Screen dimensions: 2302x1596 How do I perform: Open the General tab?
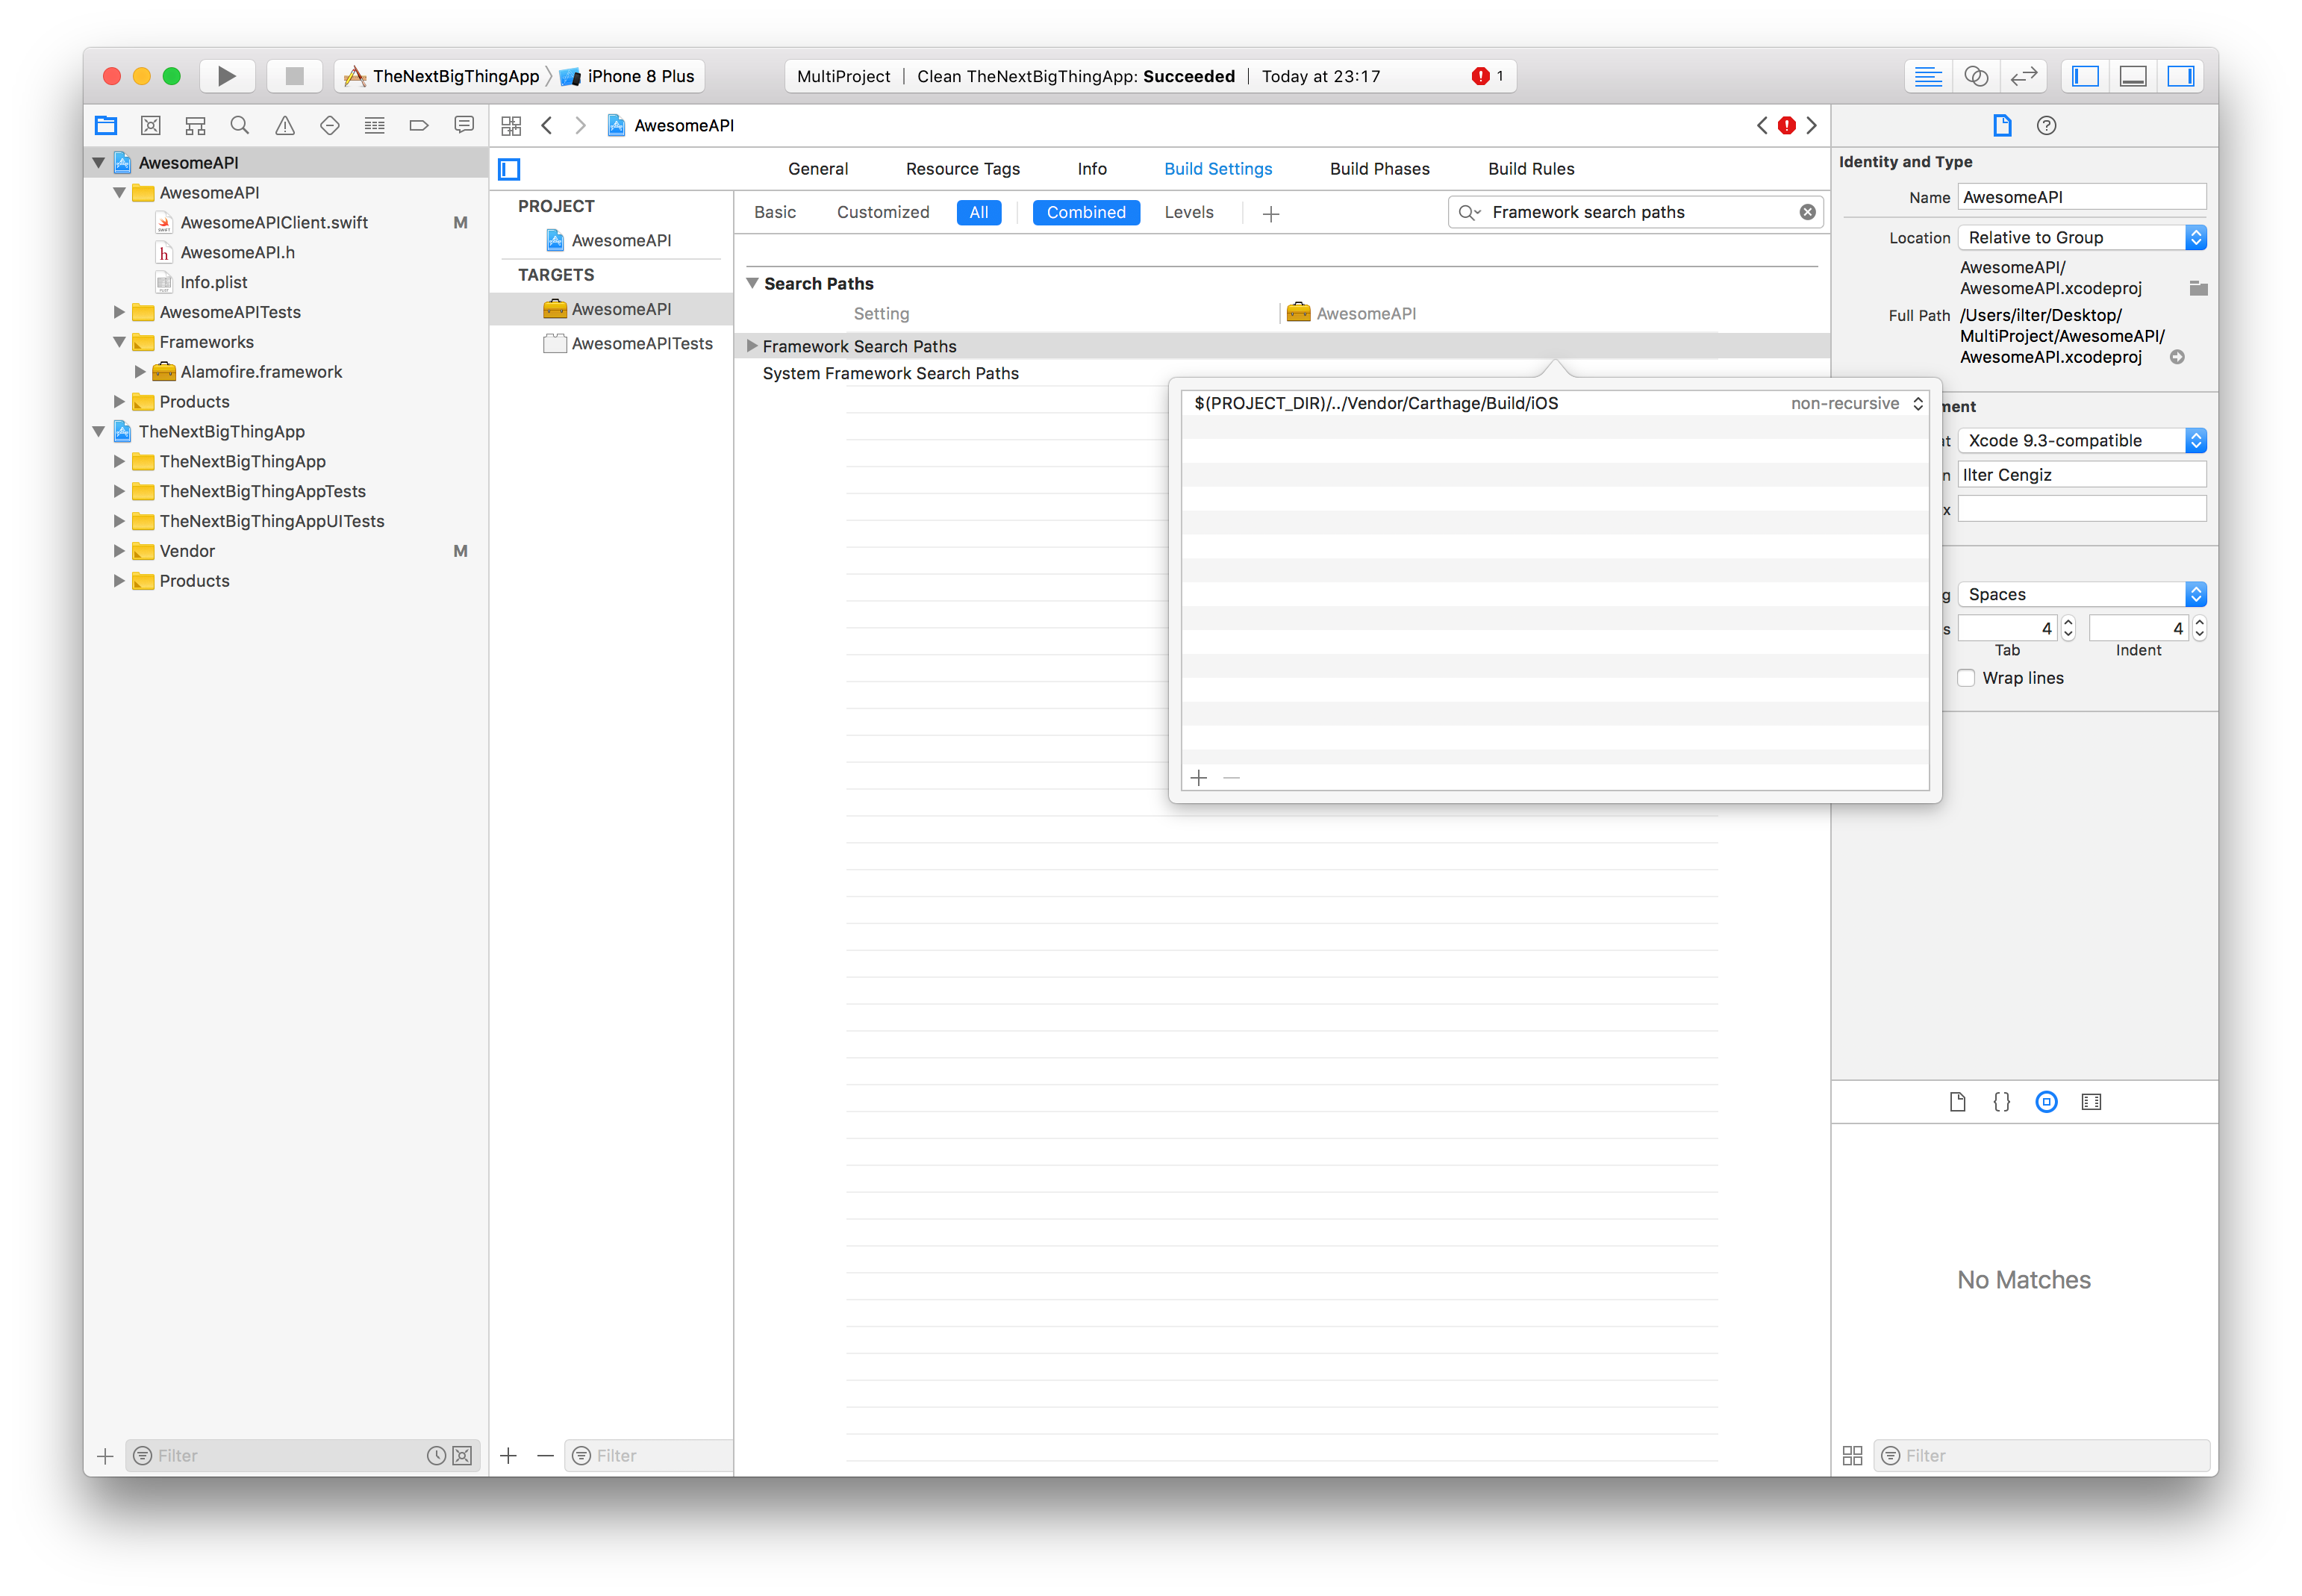[817, 168]
